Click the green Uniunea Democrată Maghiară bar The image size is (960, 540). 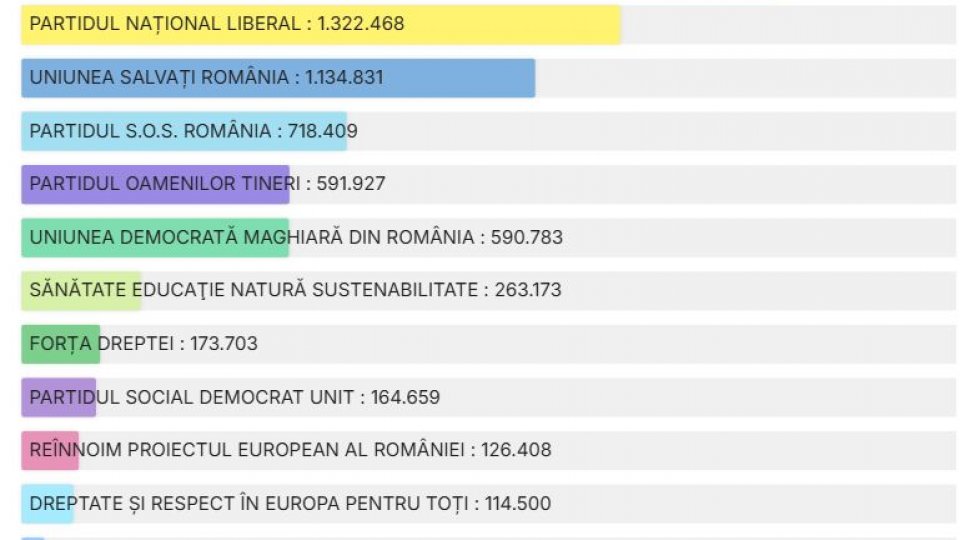pyautogui.click(x=155, y=237)
